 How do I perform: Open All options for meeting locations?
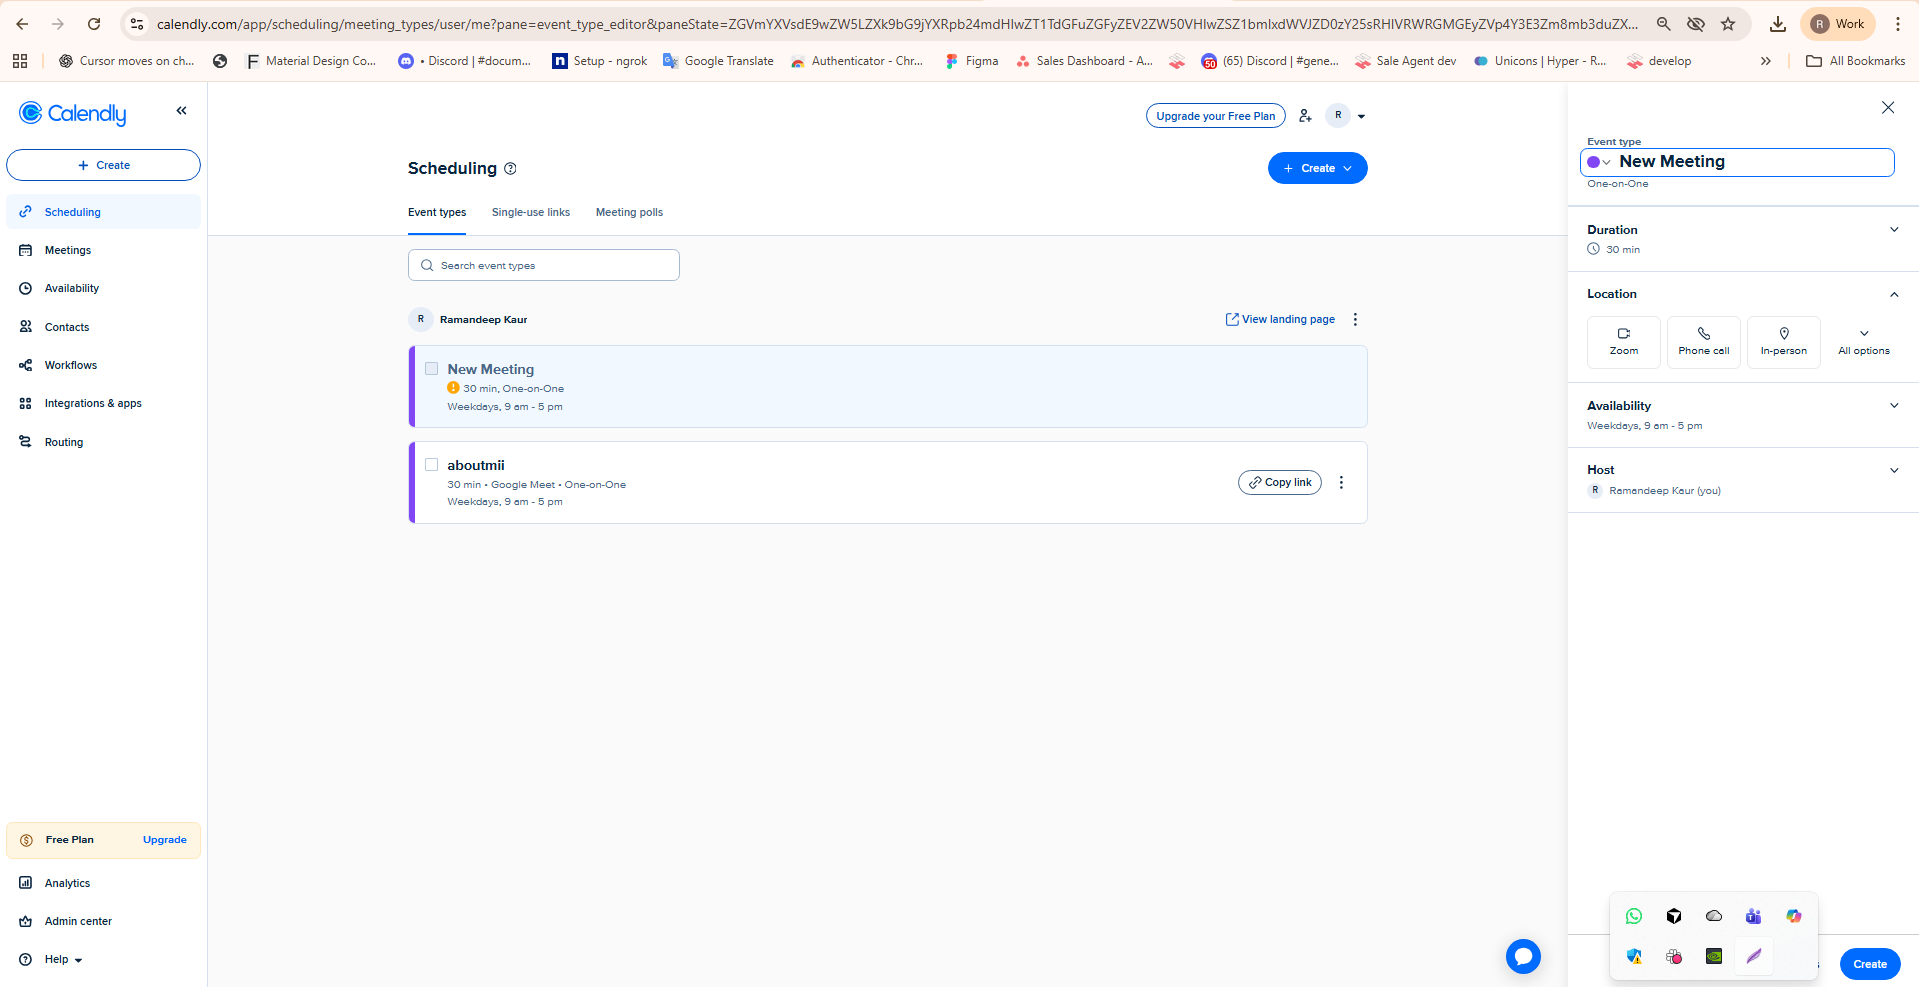point(1863,341)
